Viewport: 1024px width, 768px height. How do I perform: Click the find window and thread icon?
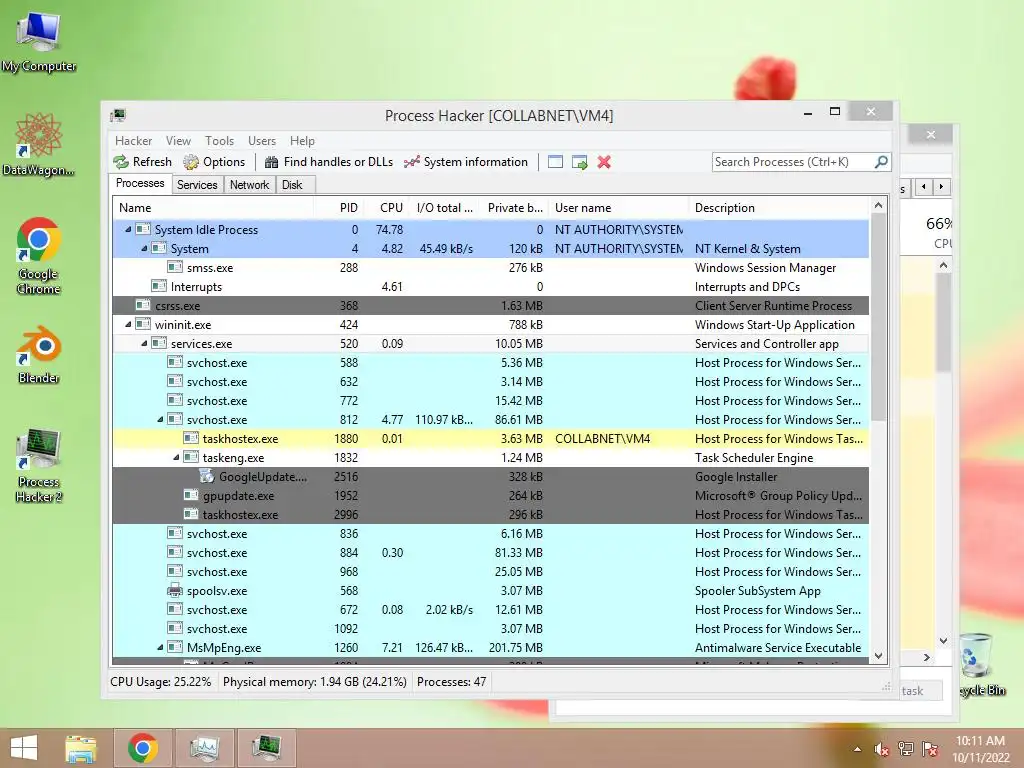[x=579, y=162]
